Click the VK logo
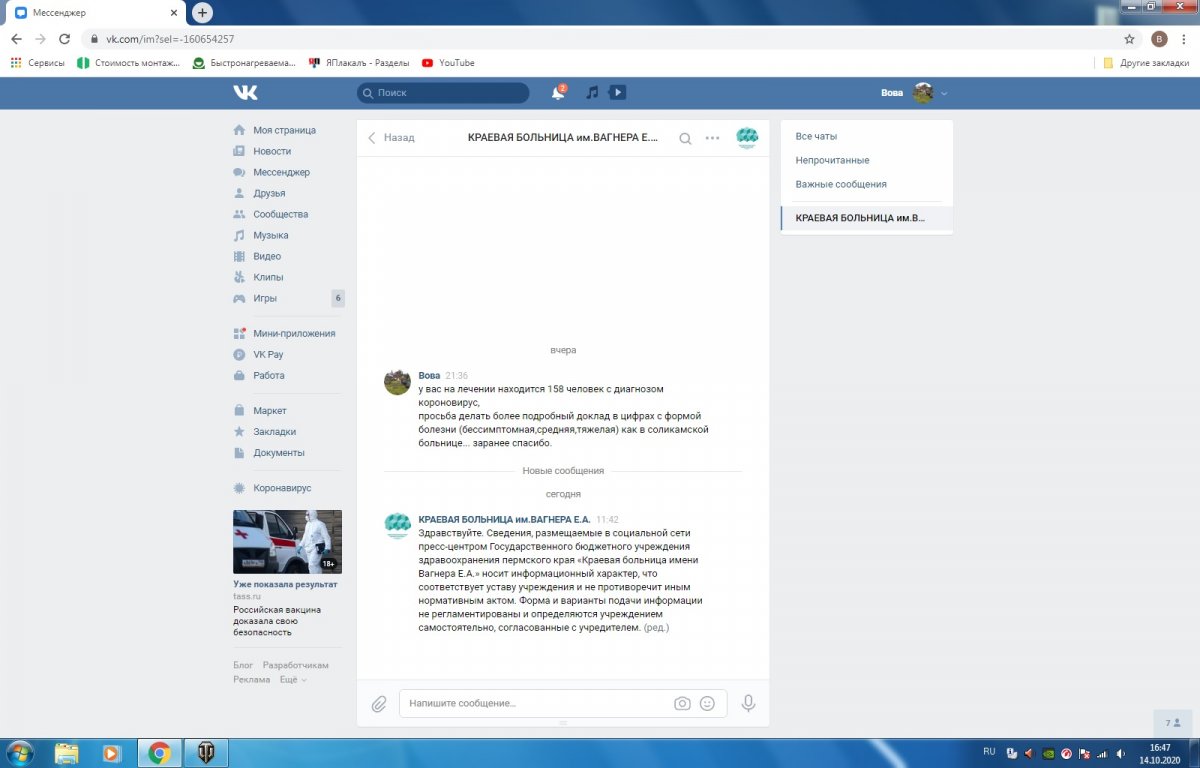The width and height of the screenshot is (1200, 768). coord(245,93)
